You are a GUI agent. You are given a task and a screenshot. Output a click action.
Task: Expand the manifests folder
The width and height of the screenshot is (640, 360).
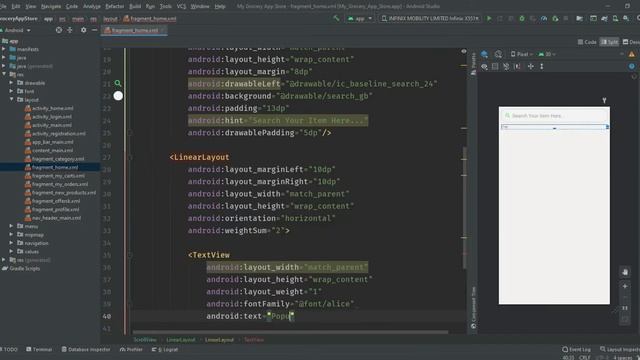pos(4,49)
